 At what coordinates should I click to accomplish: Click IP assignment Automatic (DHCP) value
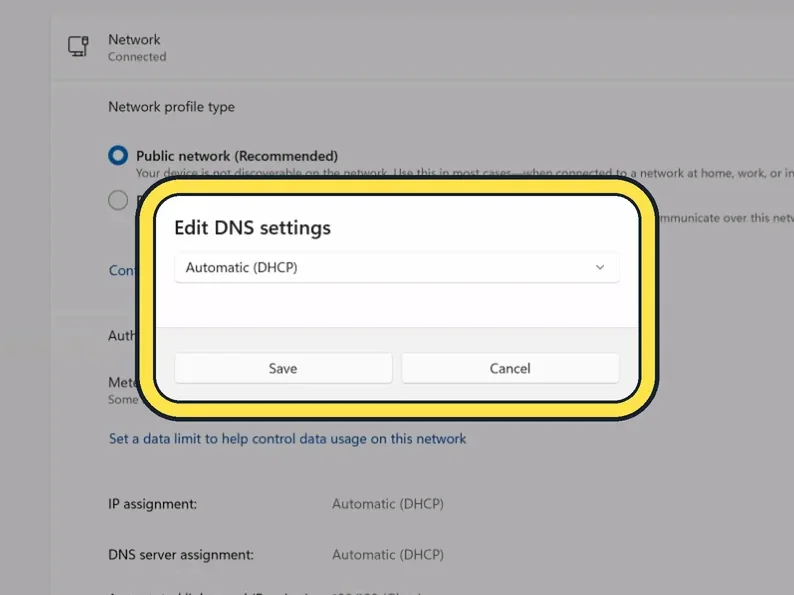tap(388, 504)
